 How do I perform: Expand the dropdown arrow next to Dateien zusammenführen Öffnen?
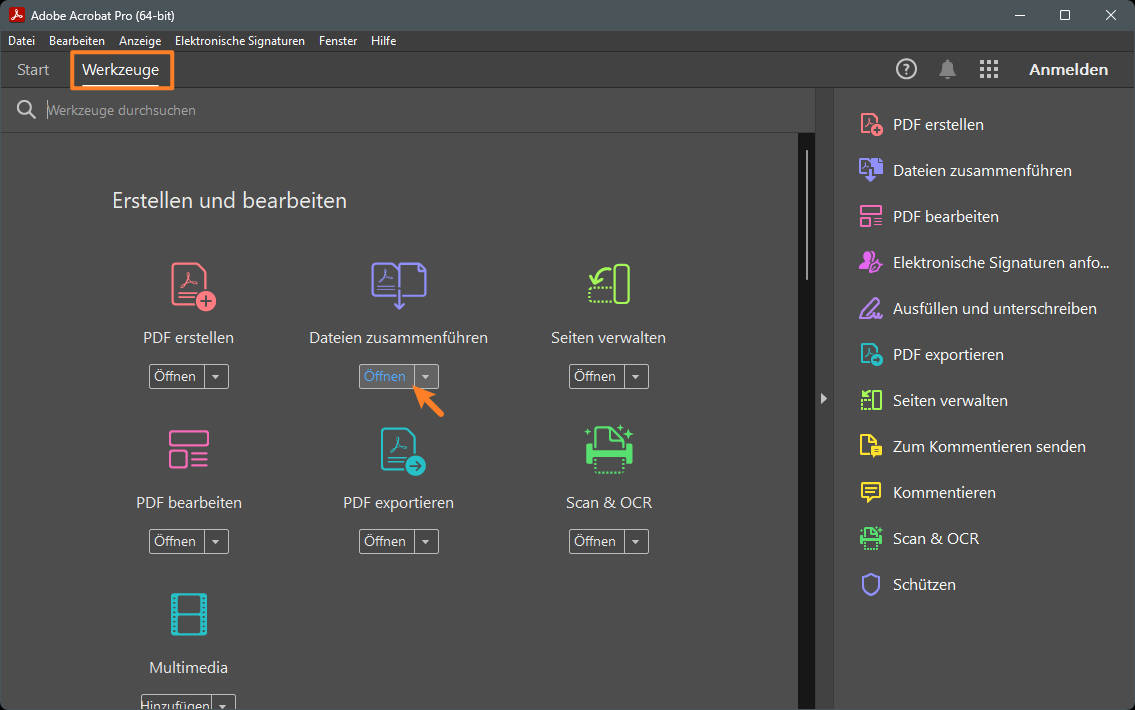(x=426, y=377)
